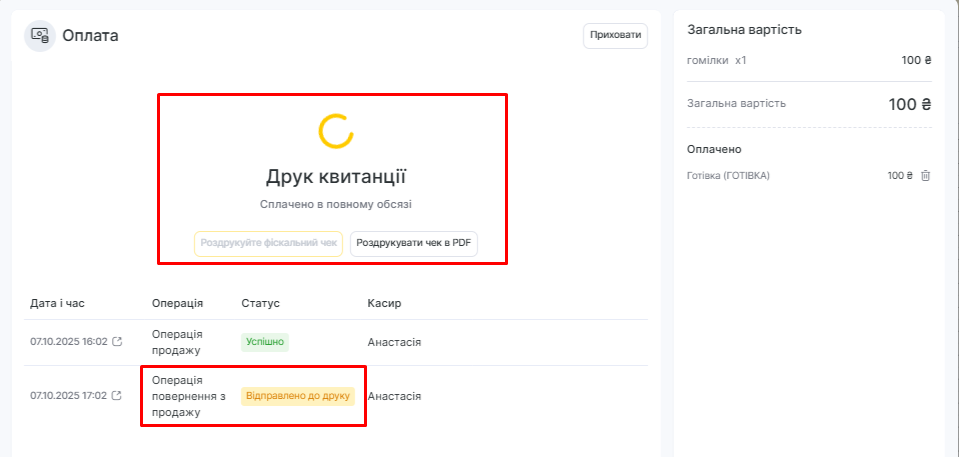This screenshot has width=959, height=457.
Task: Click the Друк квитанції heading
Action: click(335, 177)
